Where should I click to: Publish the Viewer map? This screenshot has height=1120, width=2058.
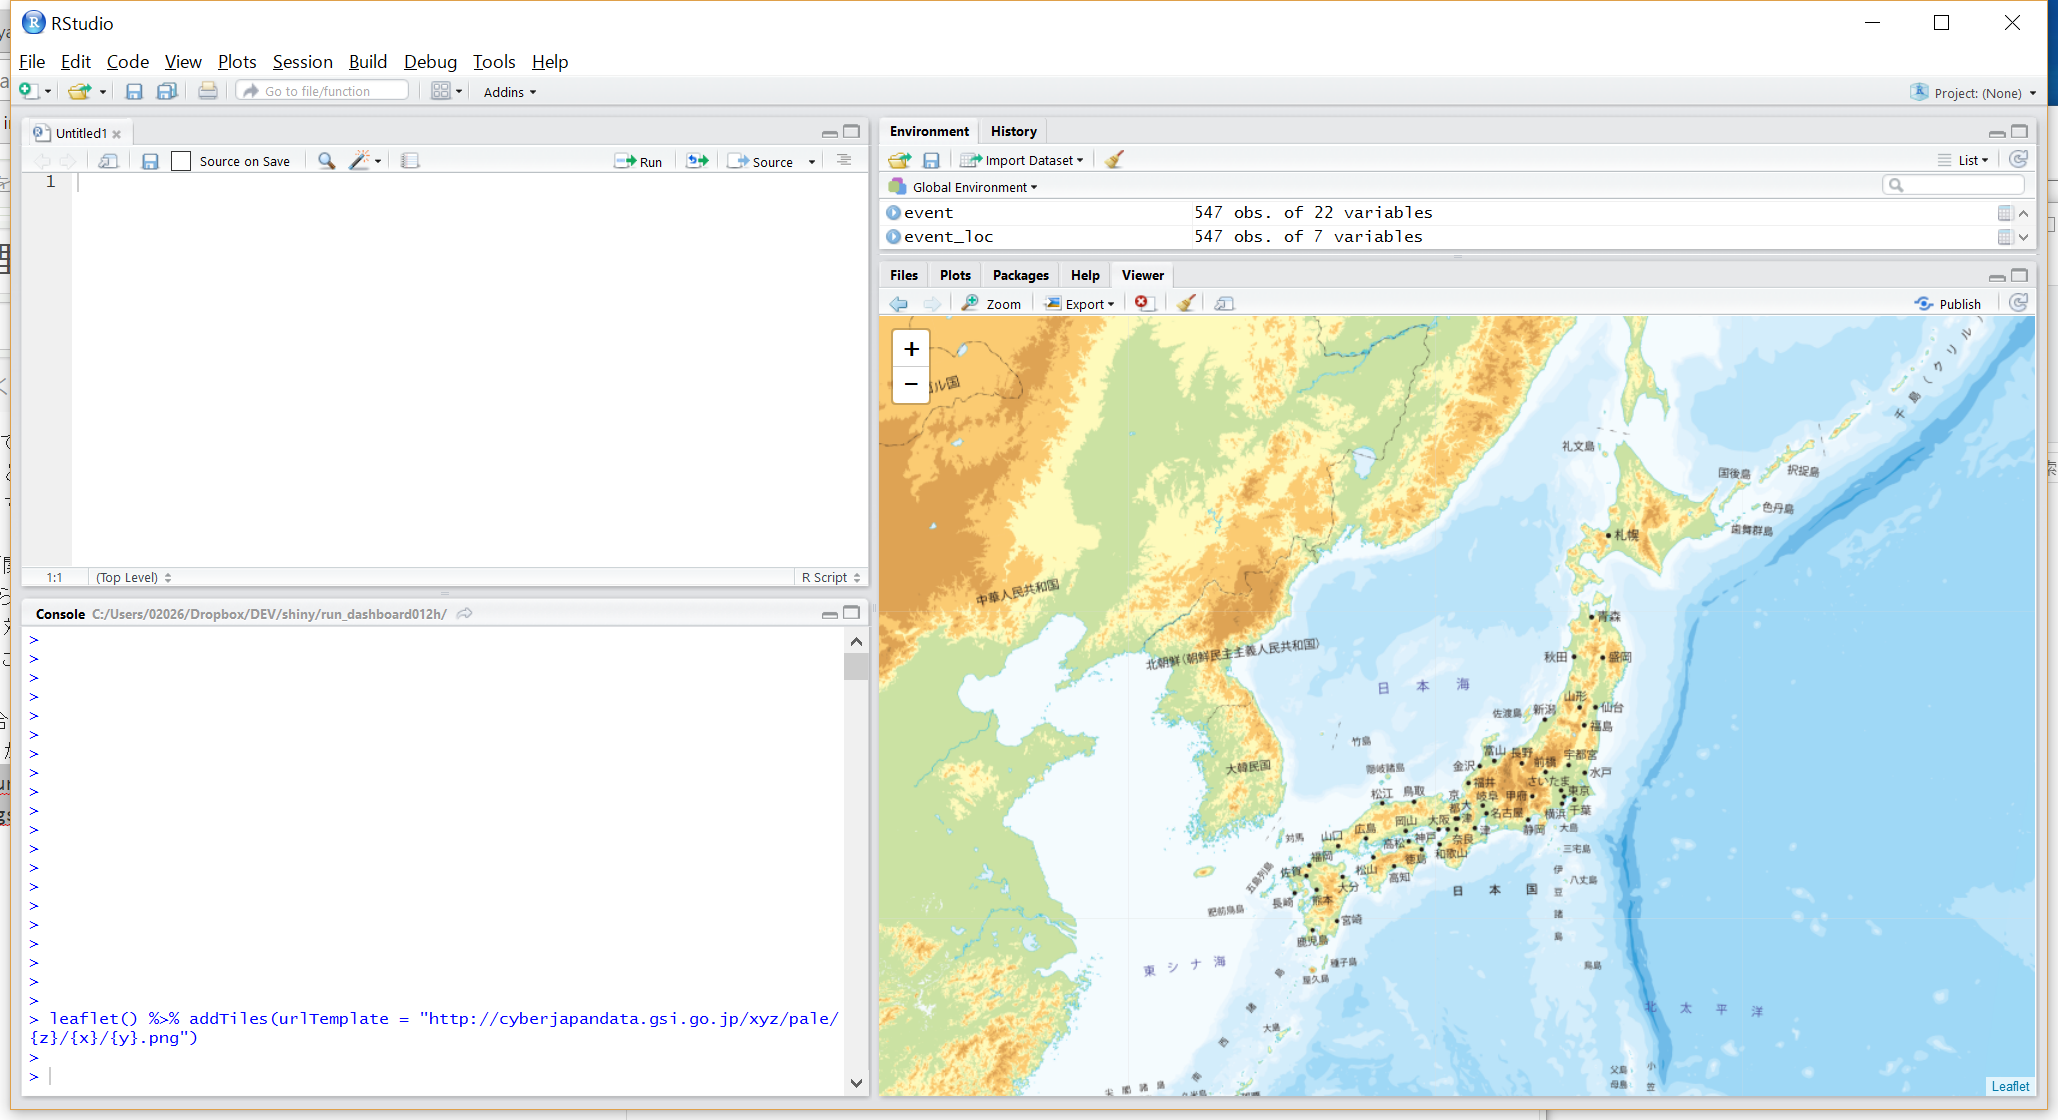(x=1948, y=303)
